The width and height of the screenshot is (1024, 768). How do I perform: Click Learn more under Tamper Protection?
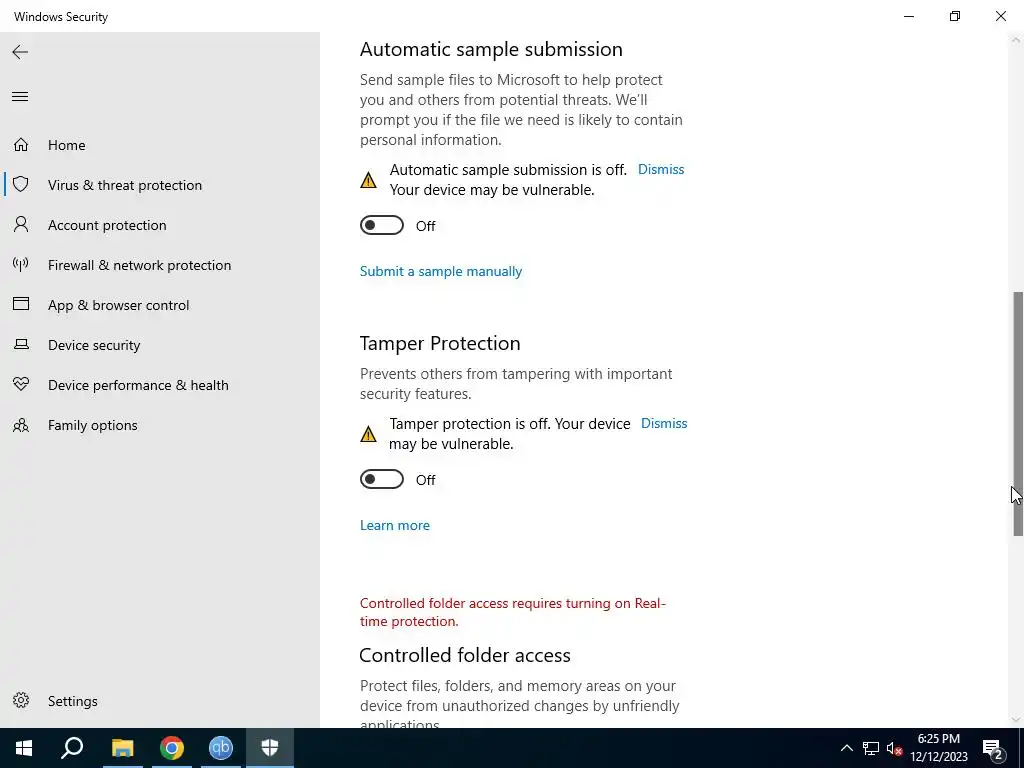click(x=394, y=525)
